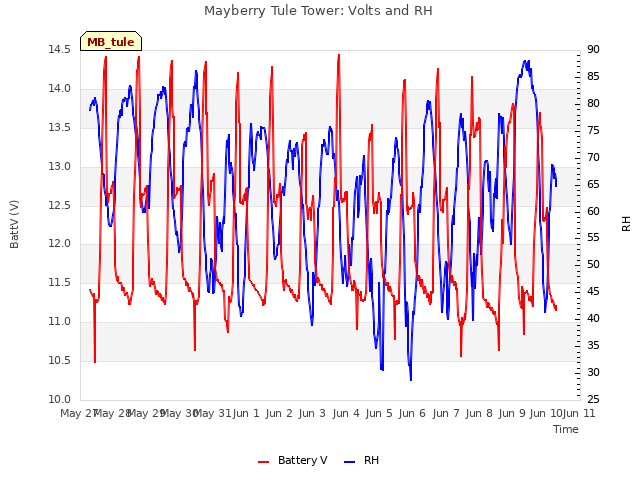Click the 80 RH axis tick
This screenshot has width=640, height=480.
tap(593, 103)
